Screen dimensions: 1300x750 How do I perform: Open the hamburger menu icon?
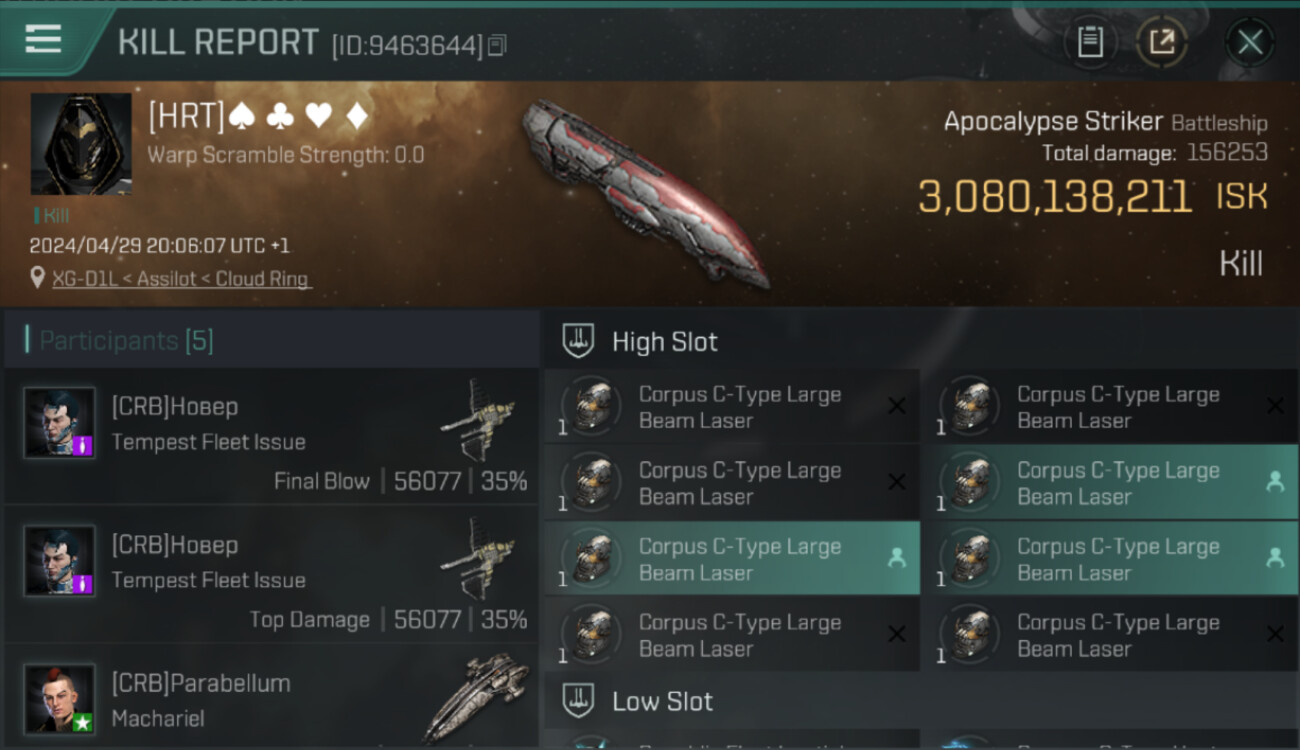[x=43, y=39]
